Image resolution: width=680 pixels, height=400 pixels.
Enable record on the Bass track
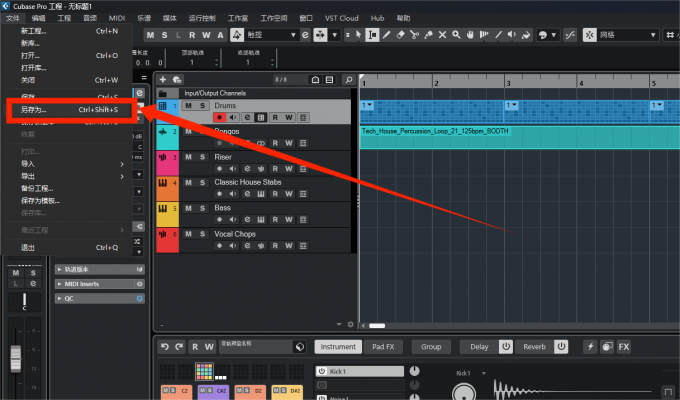pos(219,220)
